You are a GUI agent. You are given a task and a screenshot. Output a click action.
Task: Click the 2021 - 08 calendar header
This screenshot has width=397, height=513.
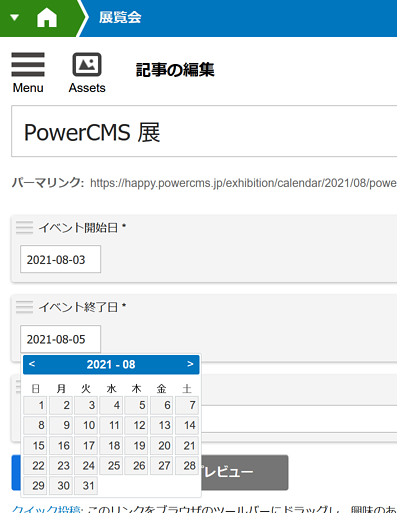pyautogui.click(x=111, y=365)
